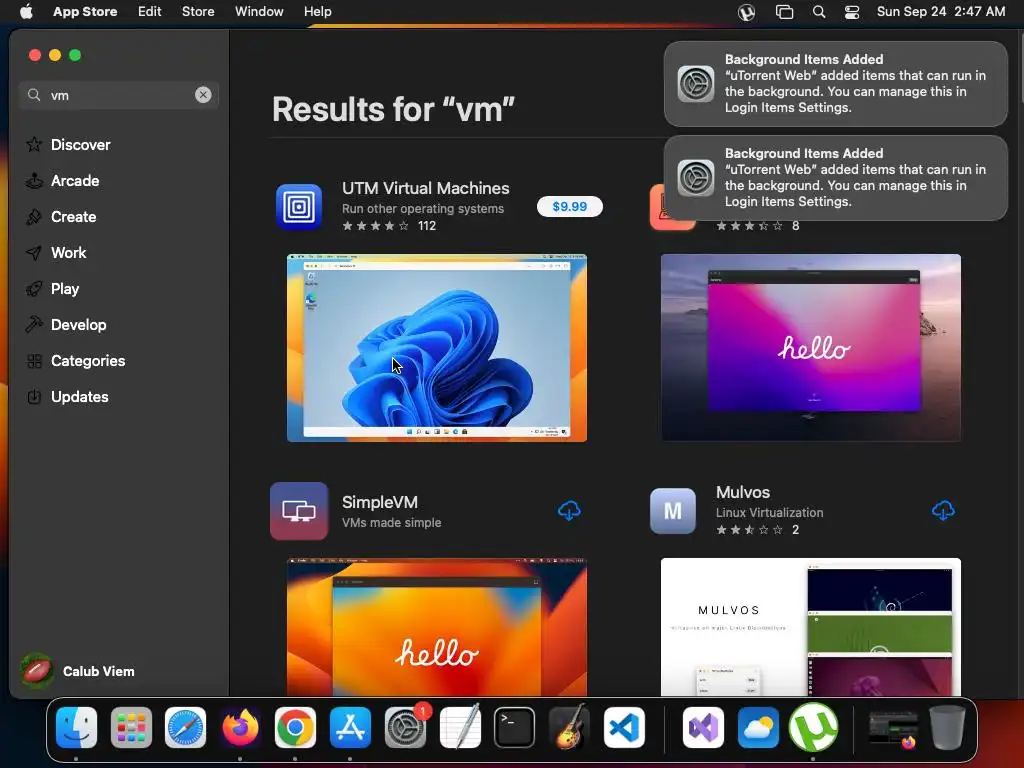Open System Settings from the Dock
This screenshot has height=768, width=1024.
pos(405,727)
